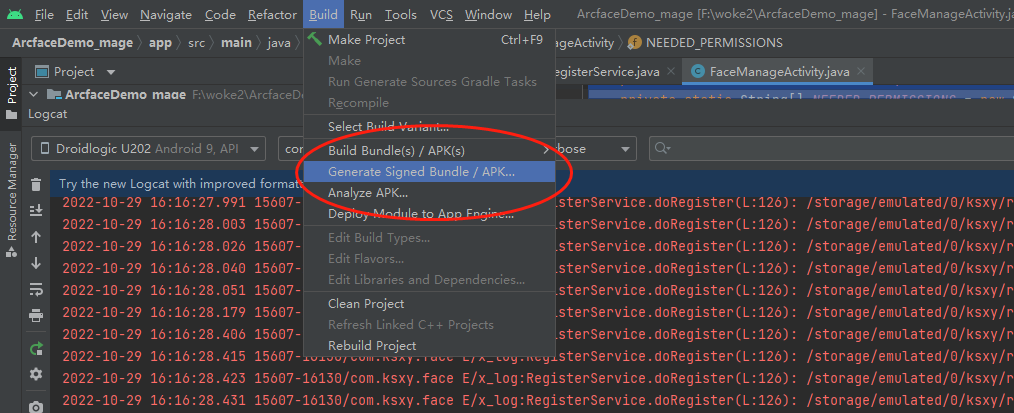The image size is (1014, 413).
Task: Click the Logcat search filter field
Action: point(832,149)
